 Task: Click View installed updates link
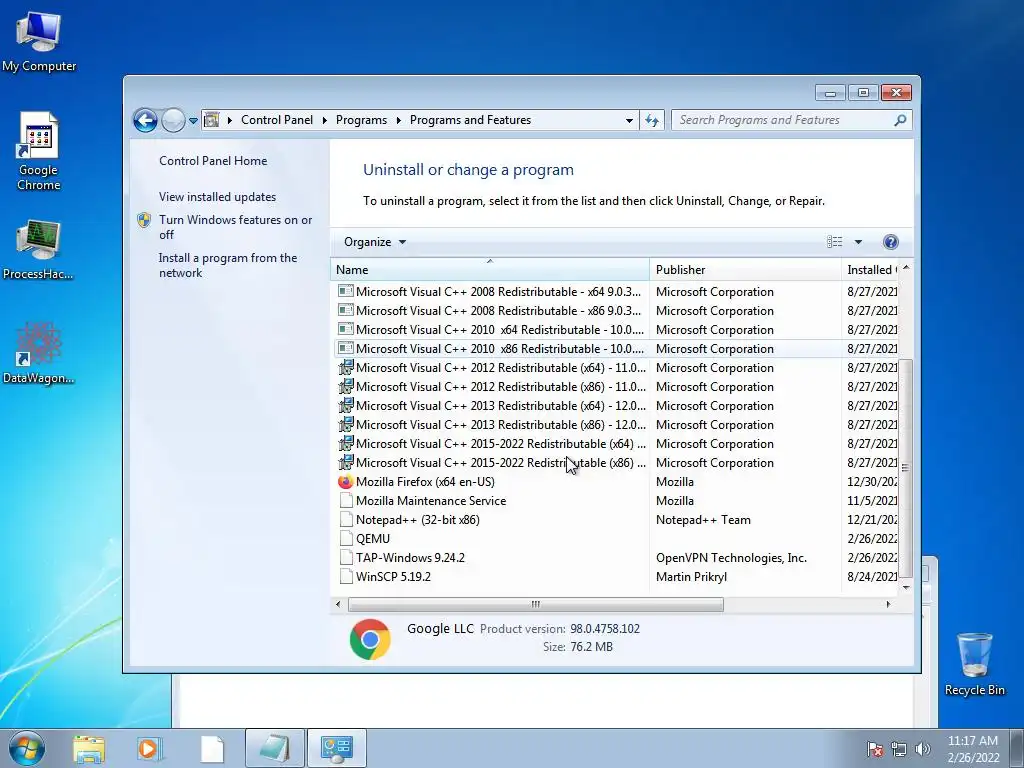point(217,197)
